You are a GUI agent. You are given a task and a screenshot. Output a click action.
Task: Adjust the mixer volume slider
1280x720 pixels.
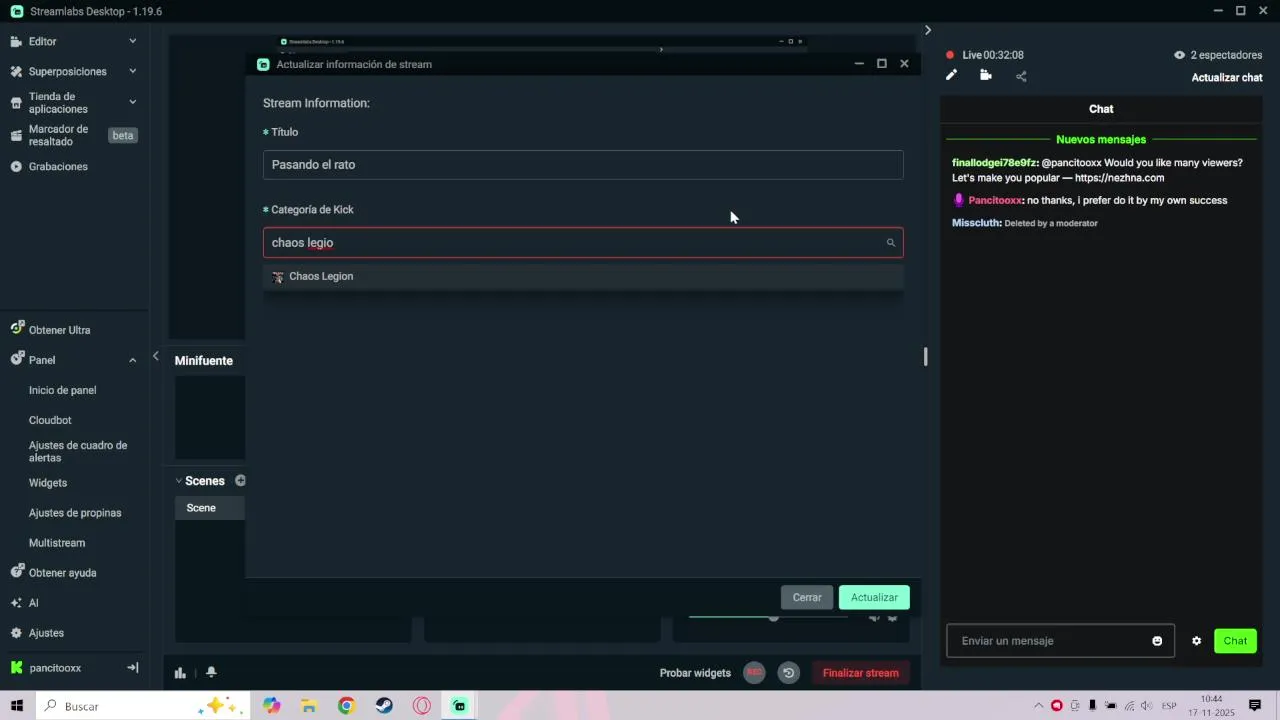click(x=773, y=618)
